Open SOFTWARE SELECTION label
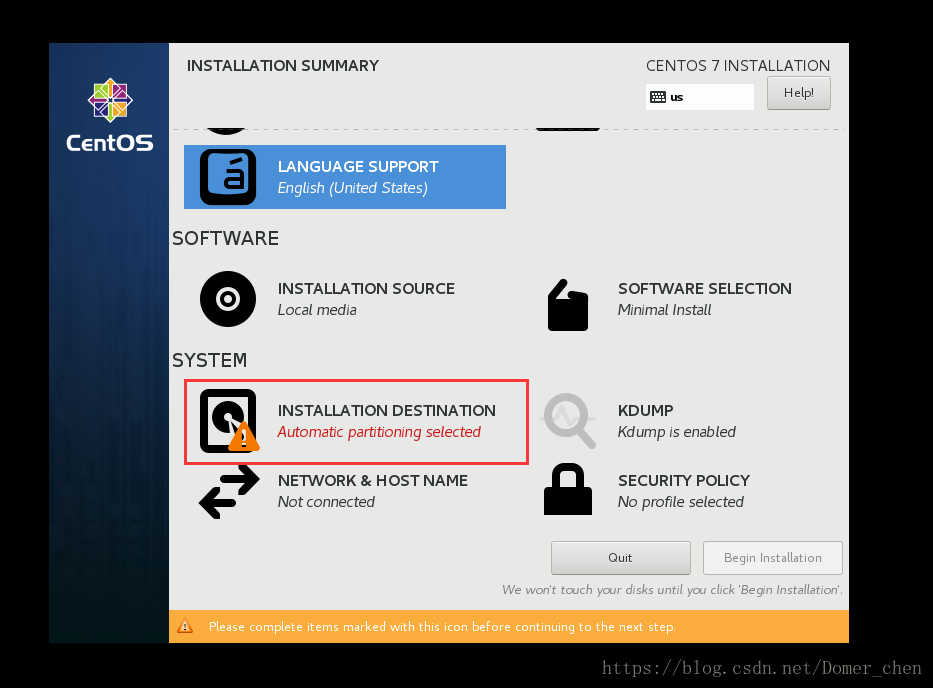Screen dimensions: 933x688 (x=705, y=289)
